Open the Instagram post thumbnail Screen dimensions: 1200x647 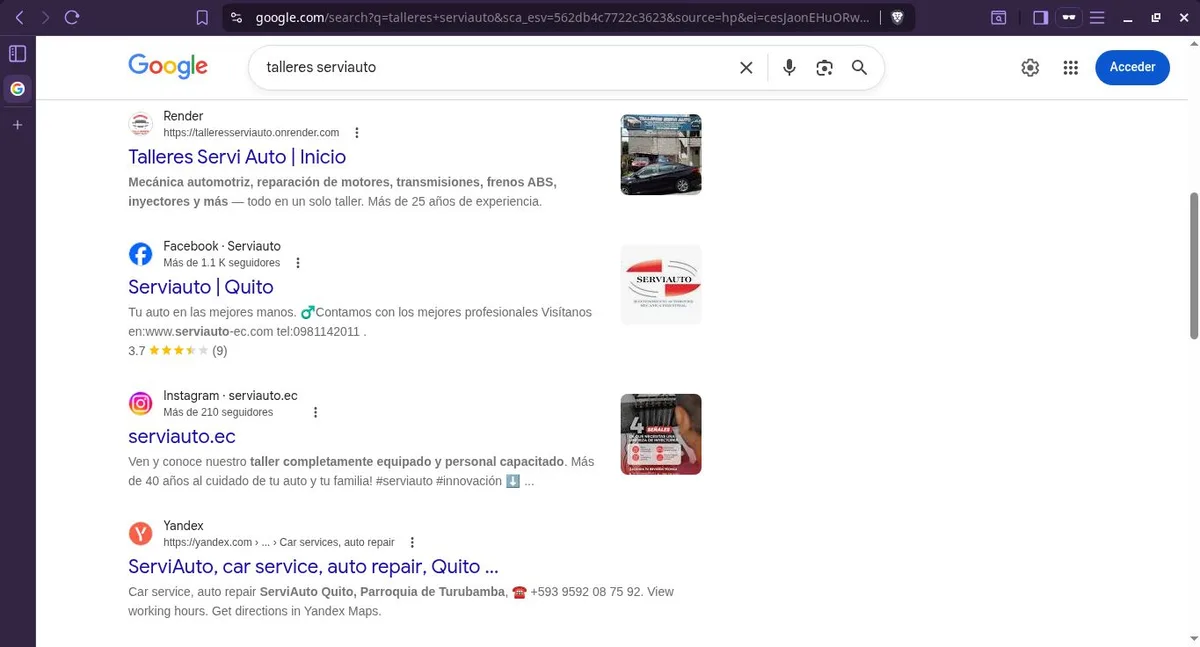point(661,434)
